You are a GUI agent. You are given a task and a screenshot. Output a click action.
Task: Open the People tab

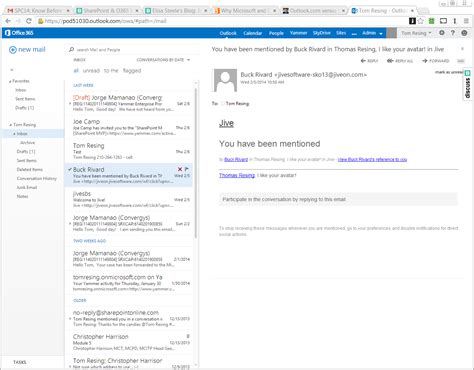tap(276, 33)
